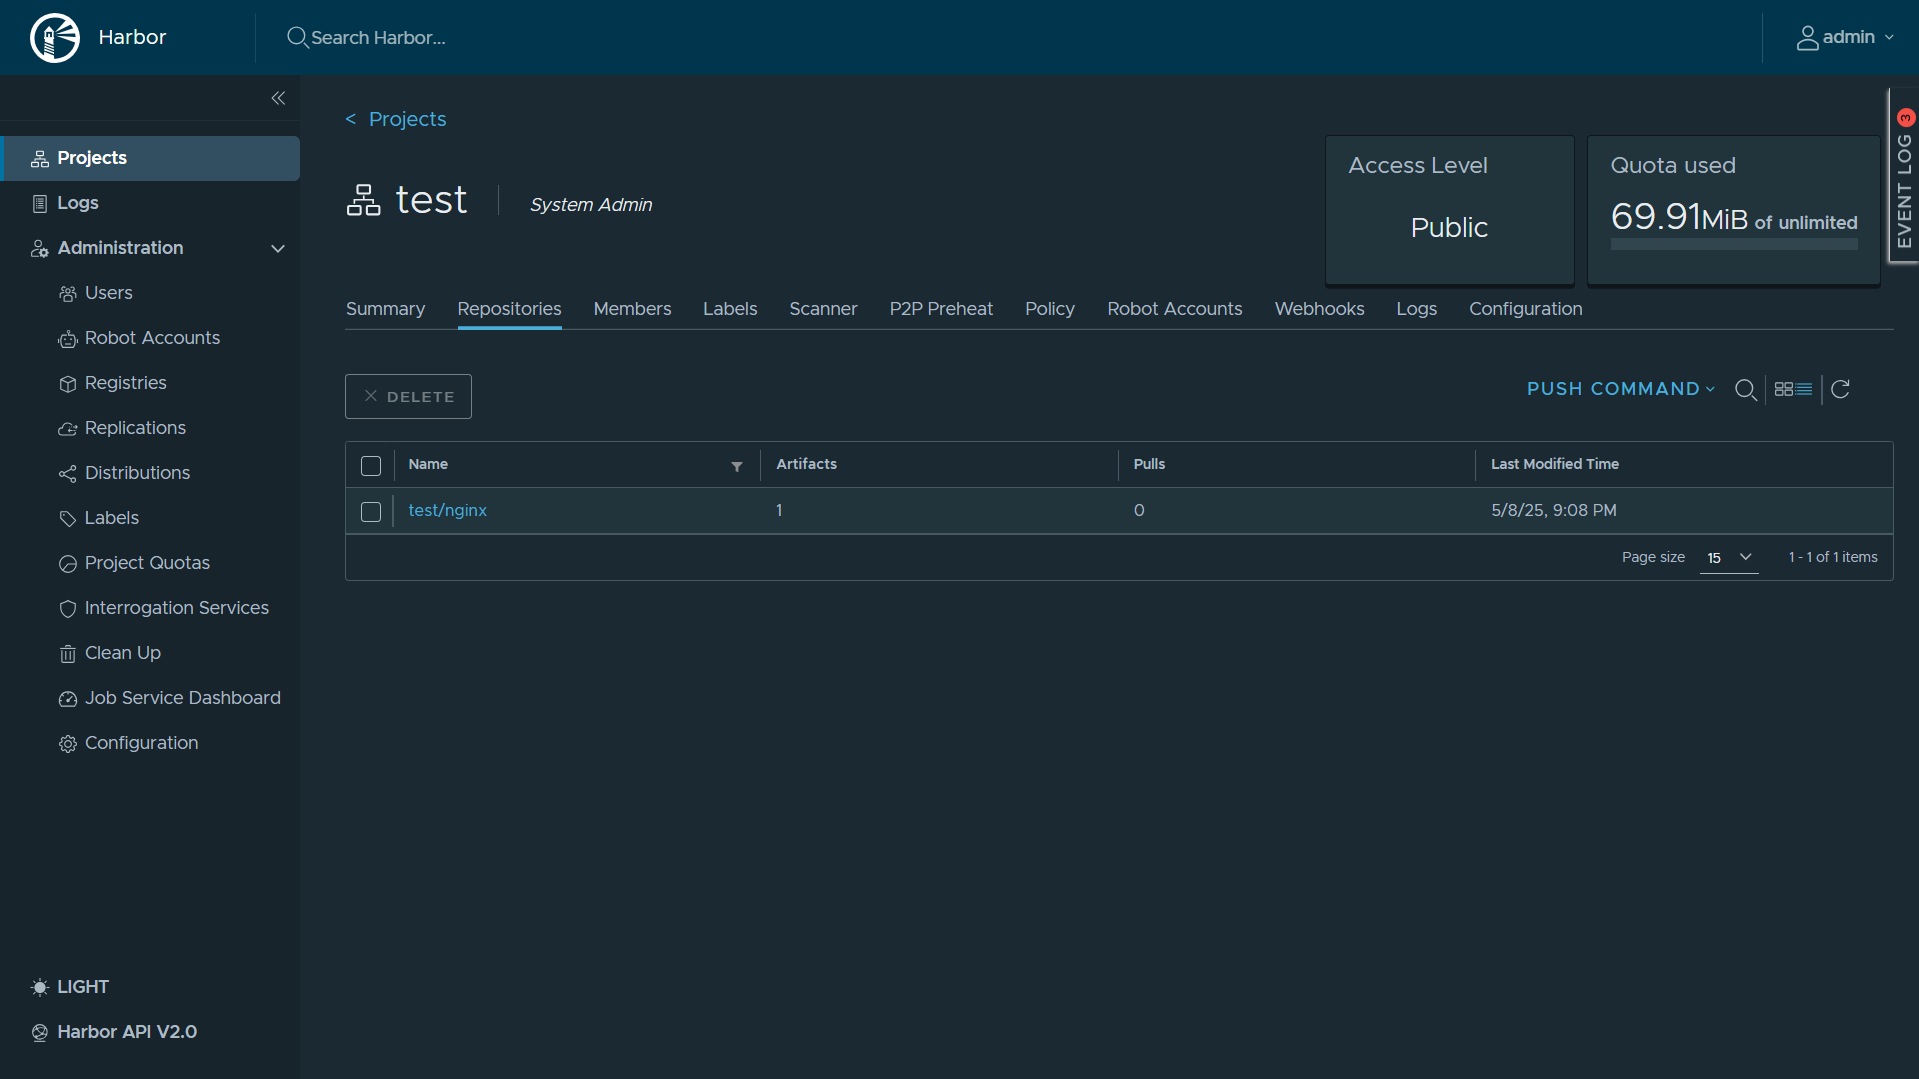The width and height of the screenshot is (1919, 1079).
Task: Open the project Configuration tab
Action: tap(1526, 309)
